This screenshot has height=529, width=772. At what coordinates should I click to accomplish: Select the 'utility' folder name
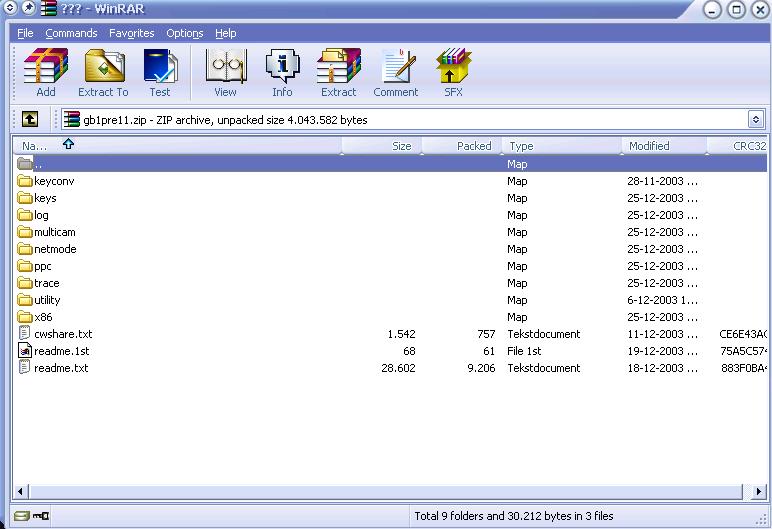point(47,300)
